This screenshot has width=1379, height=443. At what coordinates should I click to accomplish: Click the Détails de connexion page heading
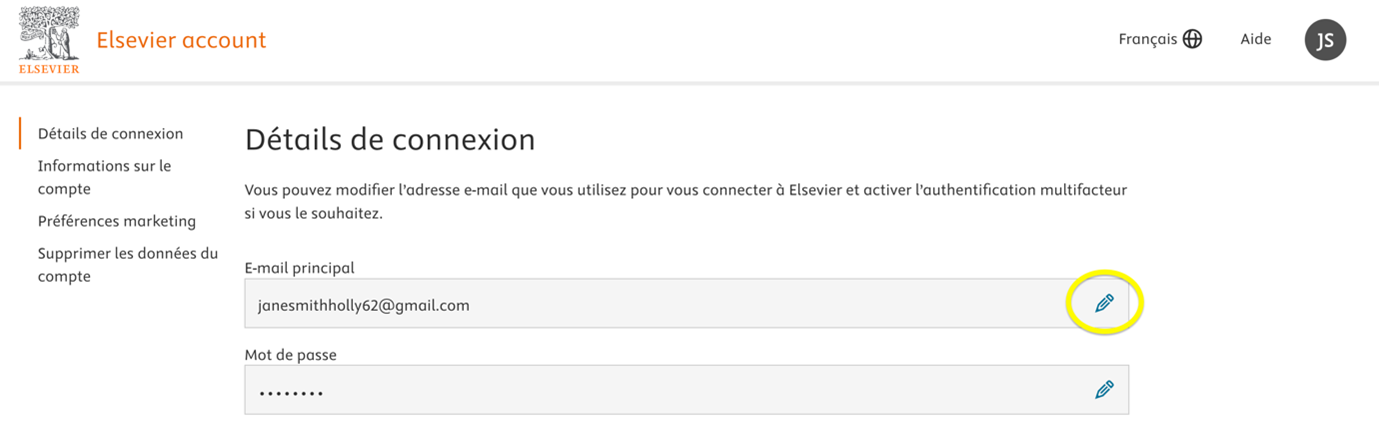coord(389,139)
